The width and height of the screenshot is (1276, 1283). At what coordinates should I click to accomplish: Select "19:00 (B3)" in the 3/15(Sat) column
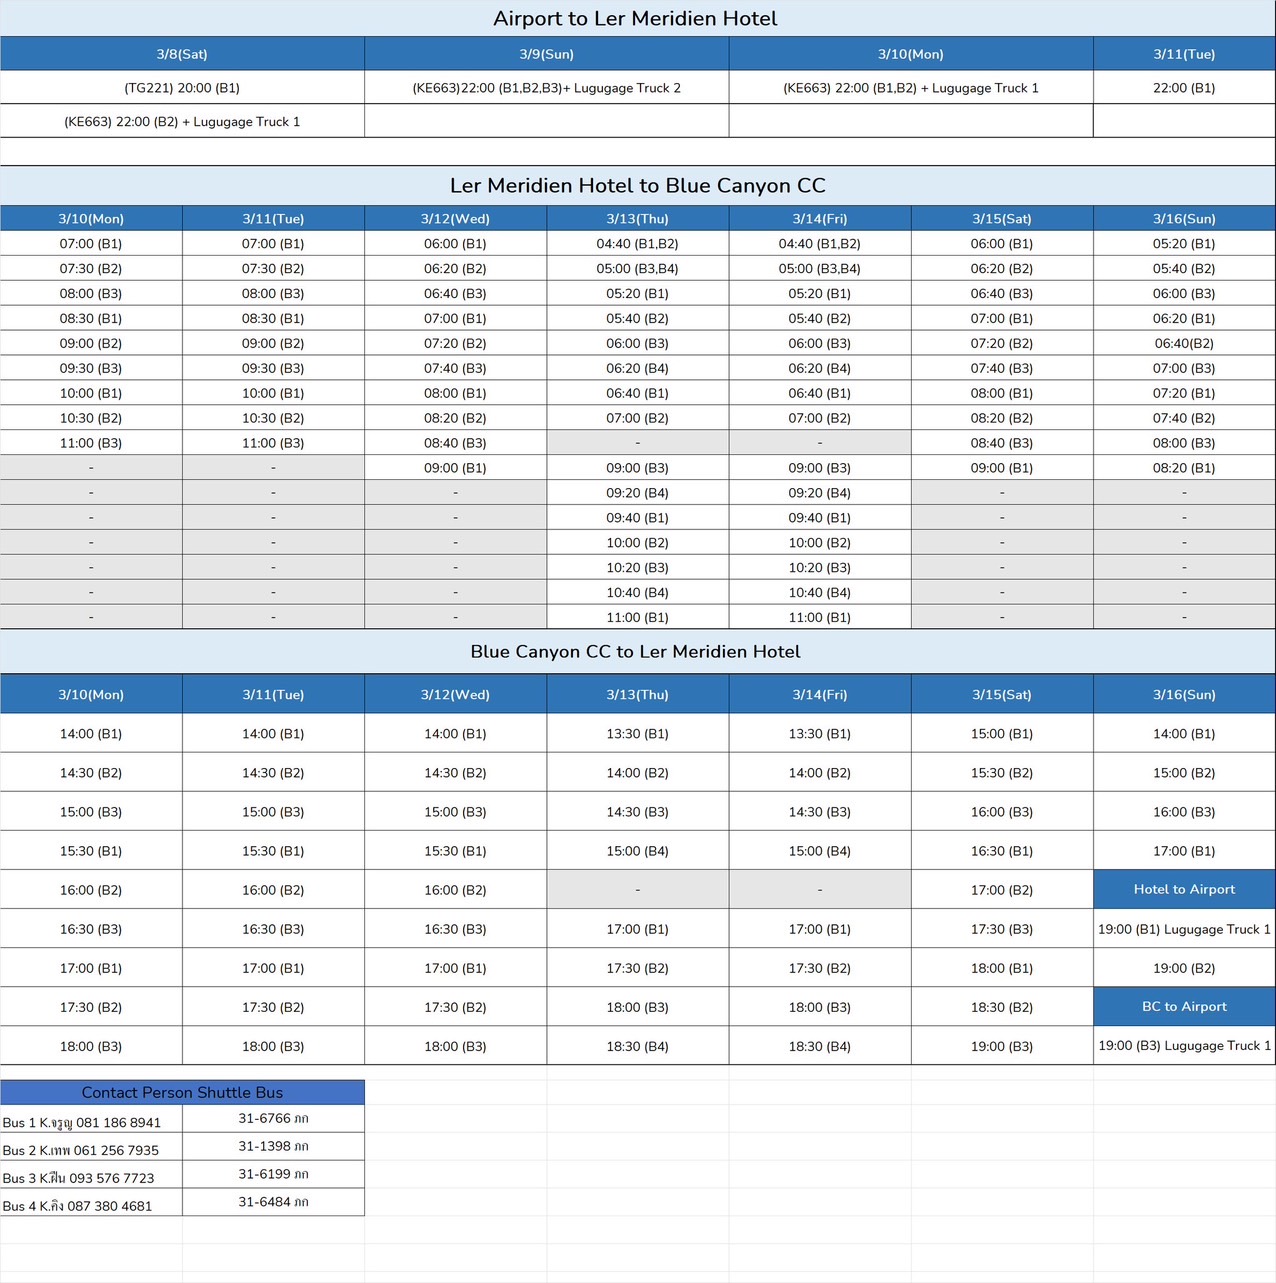[x=1002, y=1046]
